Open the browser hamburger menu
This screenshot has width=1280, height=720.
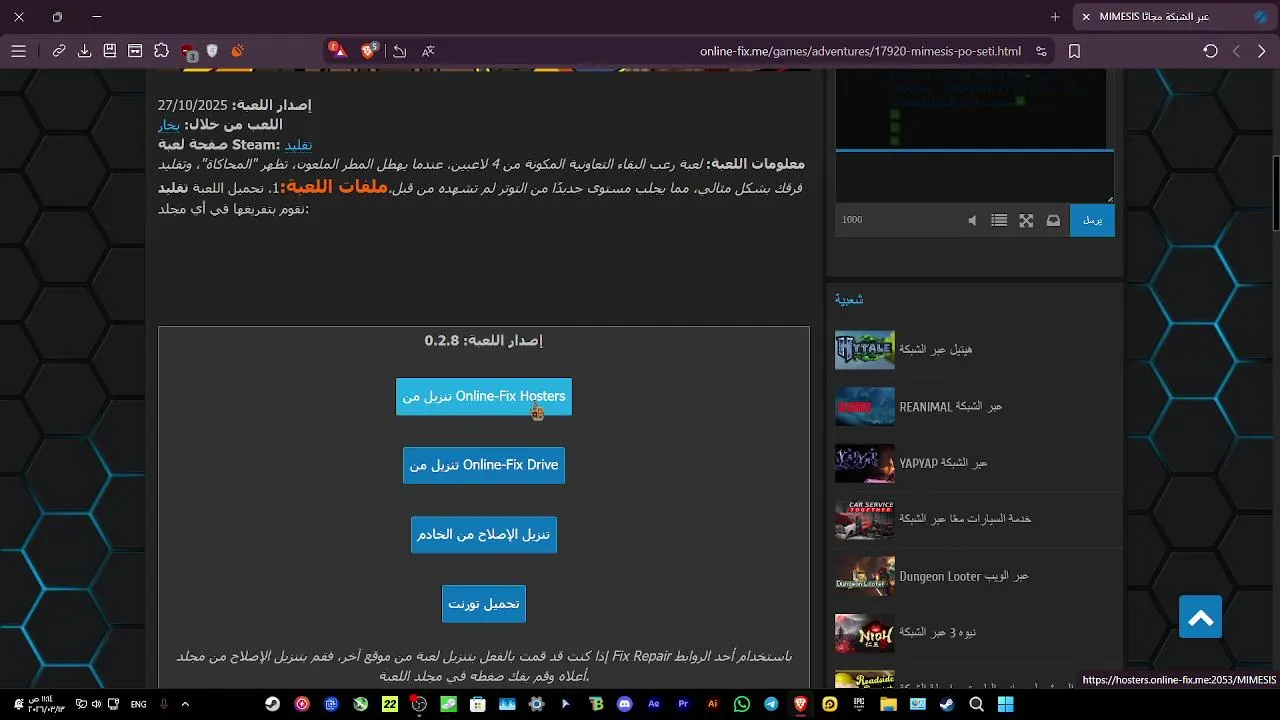[x=18, y=51]
